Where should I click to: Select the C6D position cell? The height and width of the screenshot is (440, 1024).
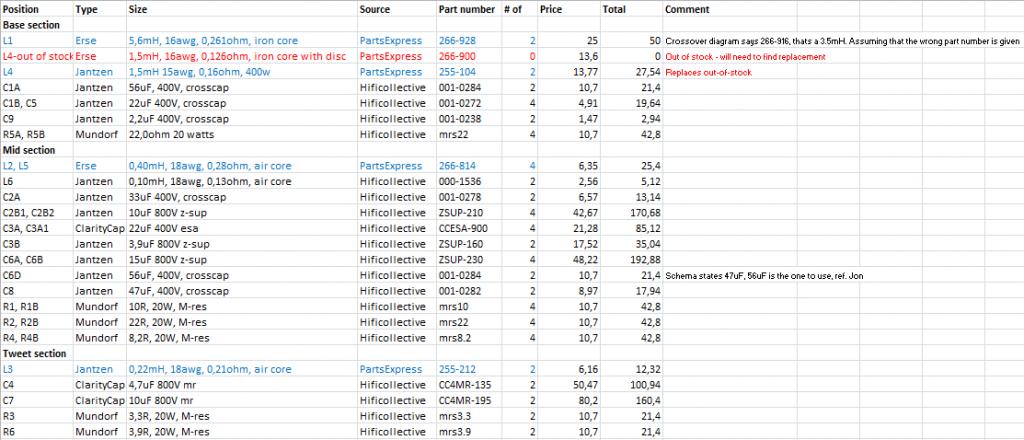coord(37,275)
